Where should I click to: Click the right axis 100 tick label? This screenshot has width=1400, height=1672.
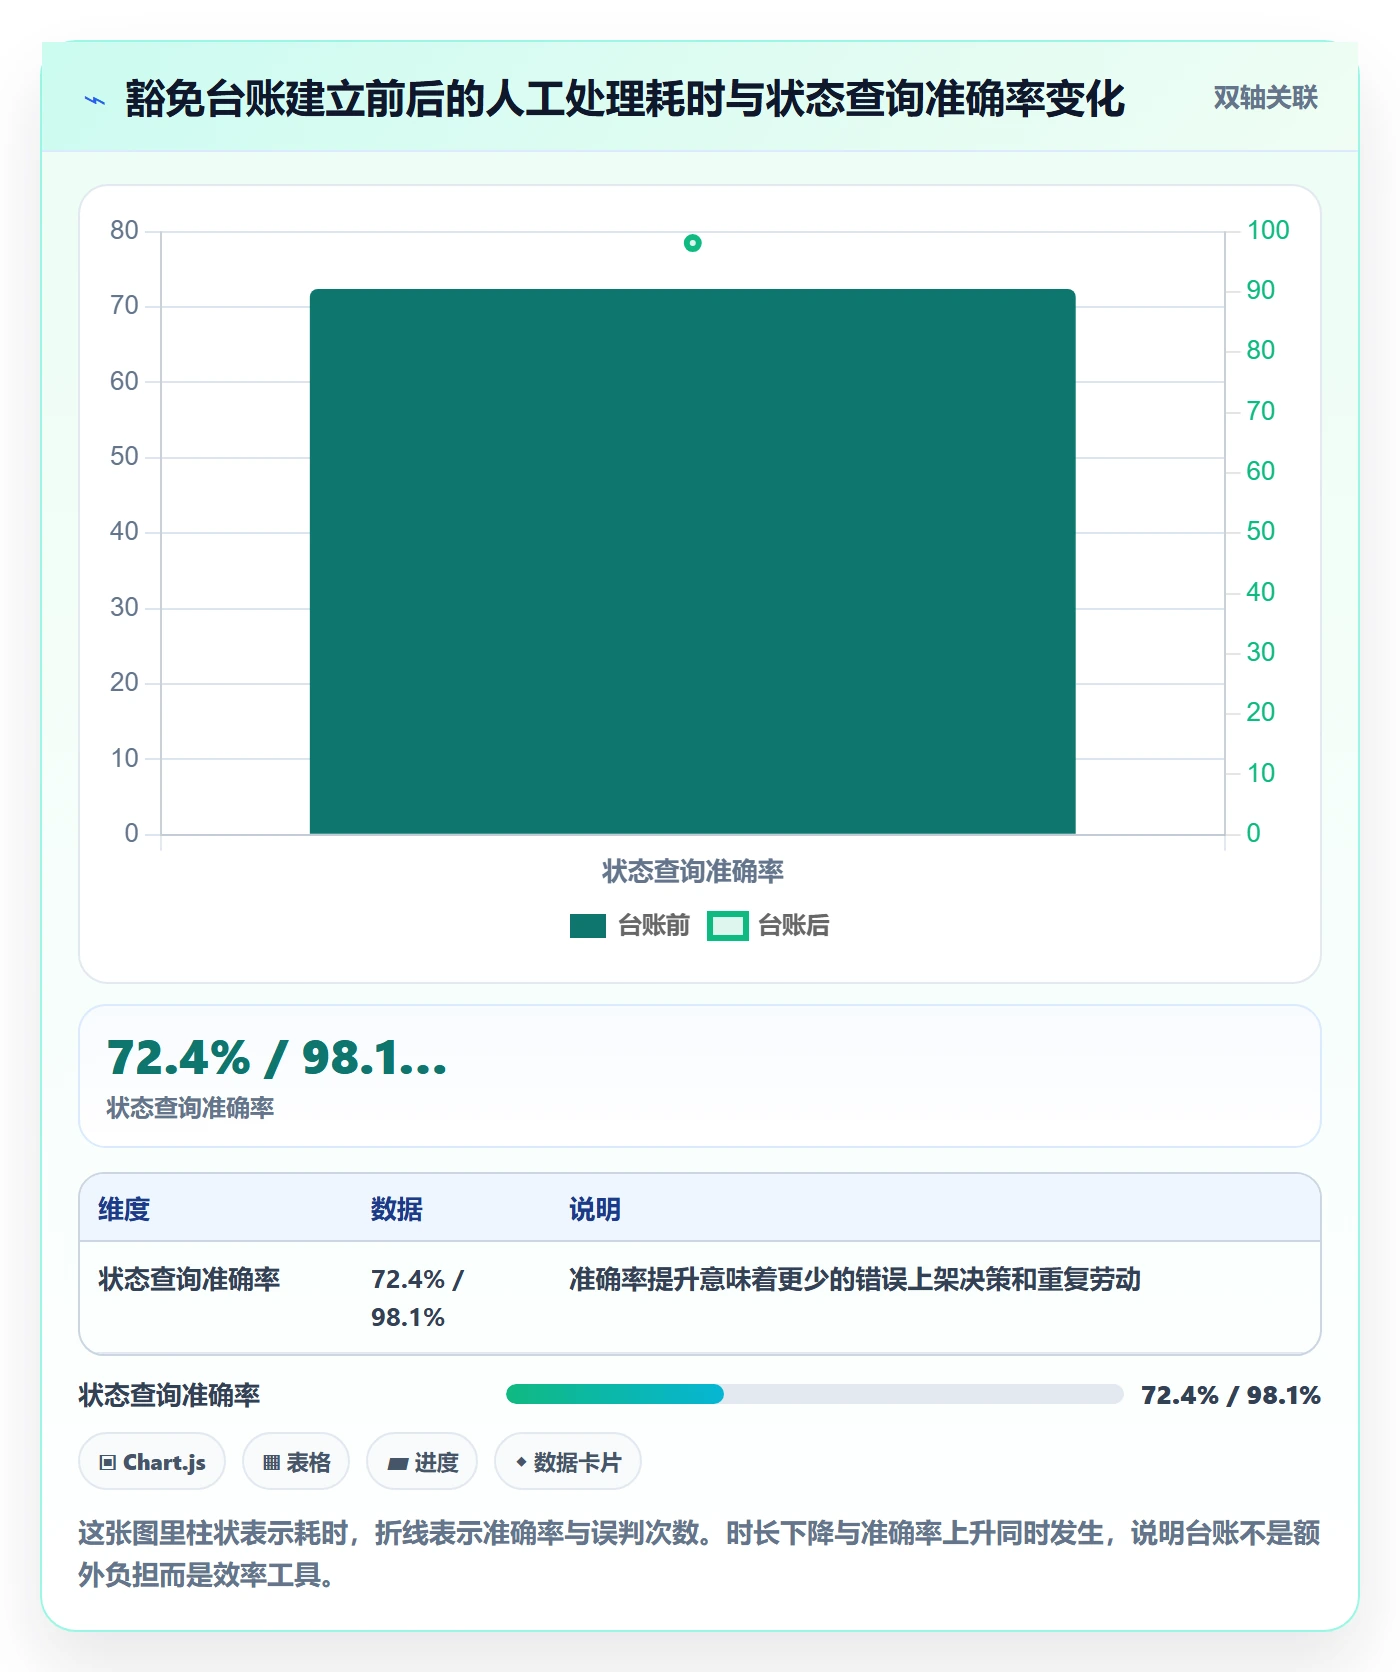(1268, 230)
